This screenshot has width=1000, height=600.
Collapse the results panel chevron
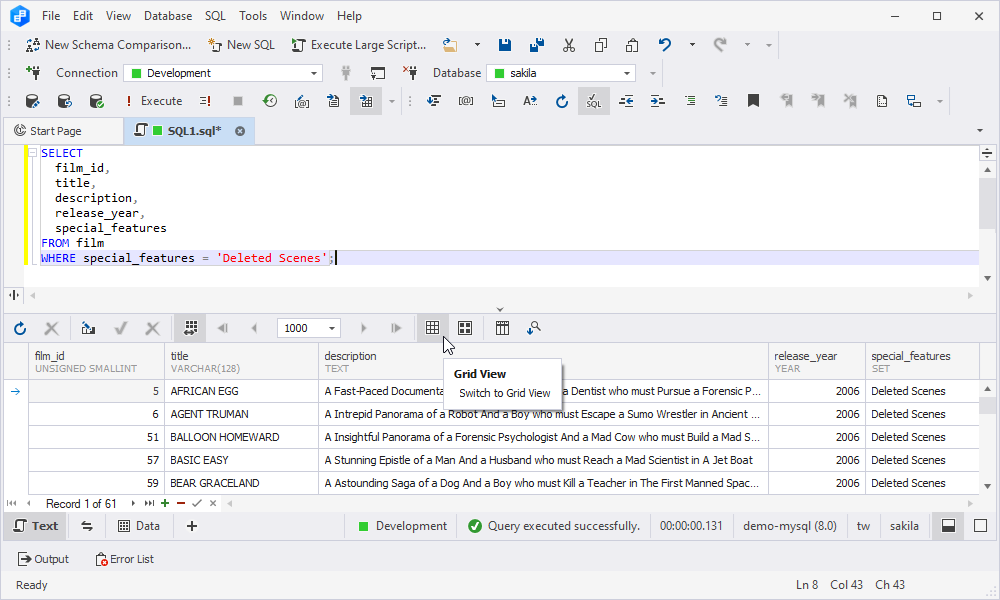point(500,309)
